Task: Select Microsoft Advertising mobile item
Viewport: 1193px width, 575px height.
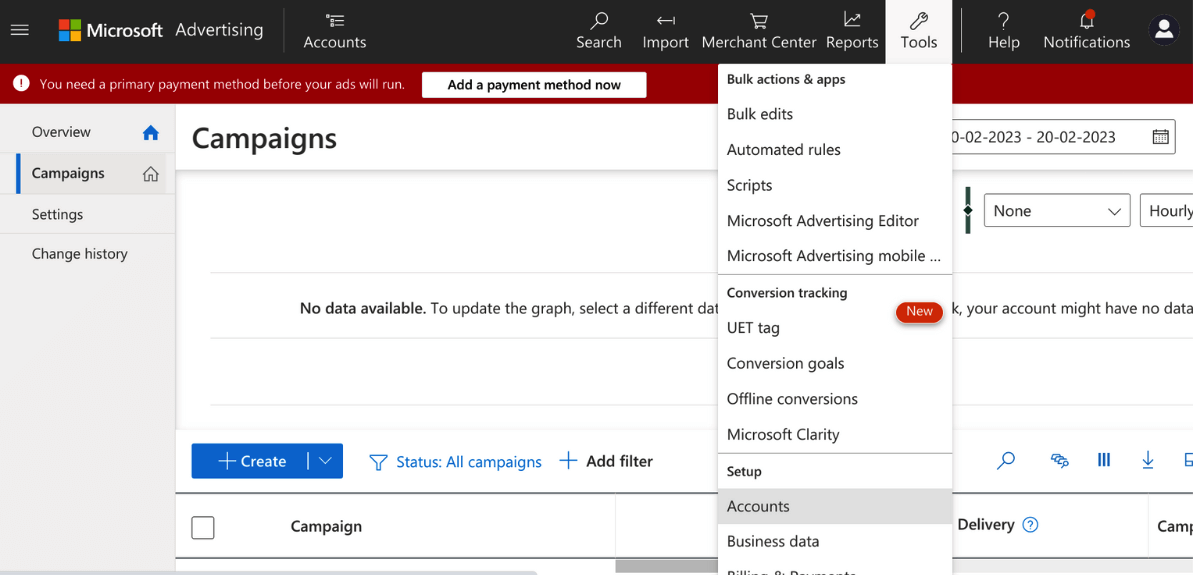Action: 835,256
